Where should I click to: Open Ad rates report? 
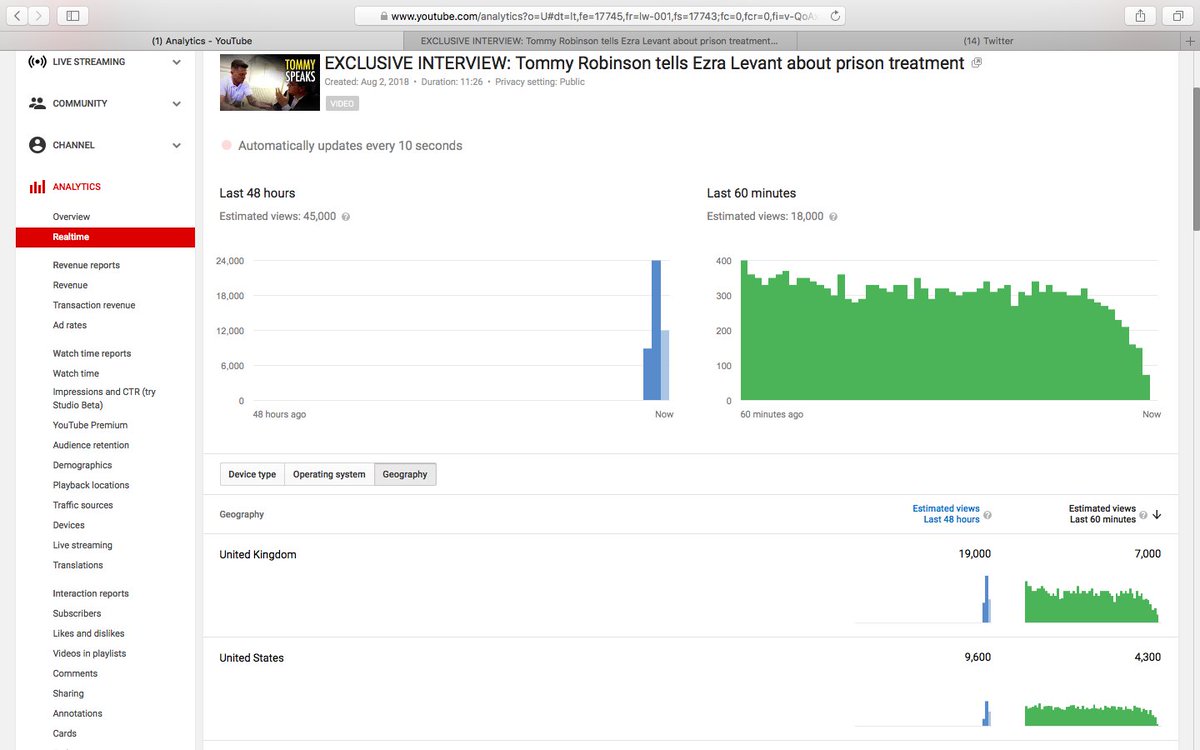point(70,325)
